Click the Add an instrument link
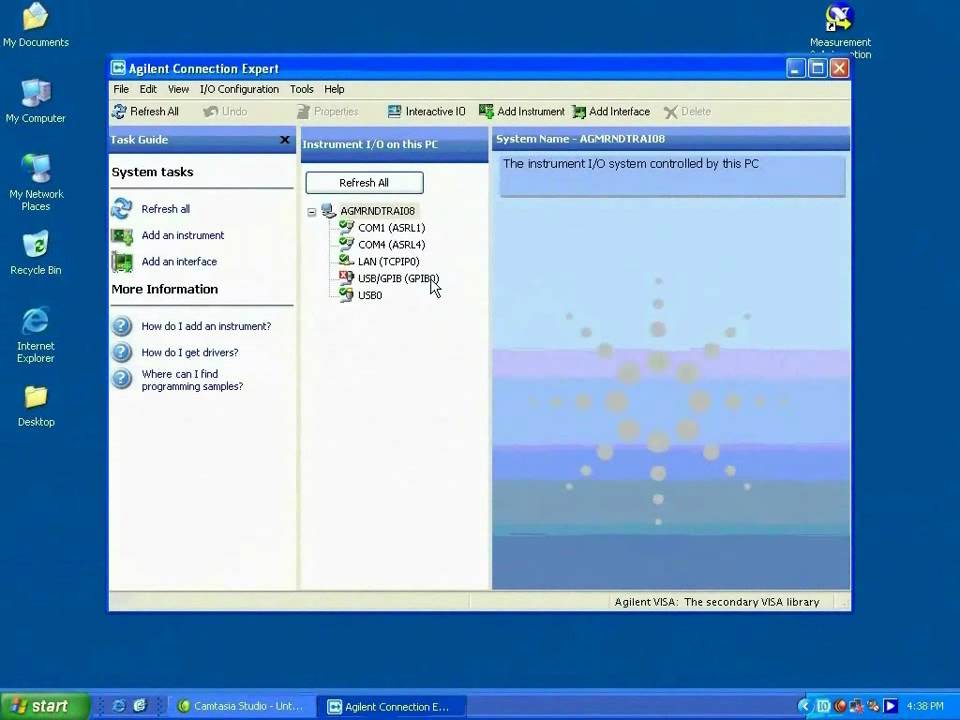Screen dimensions: 960x720 tap(182, 235)
